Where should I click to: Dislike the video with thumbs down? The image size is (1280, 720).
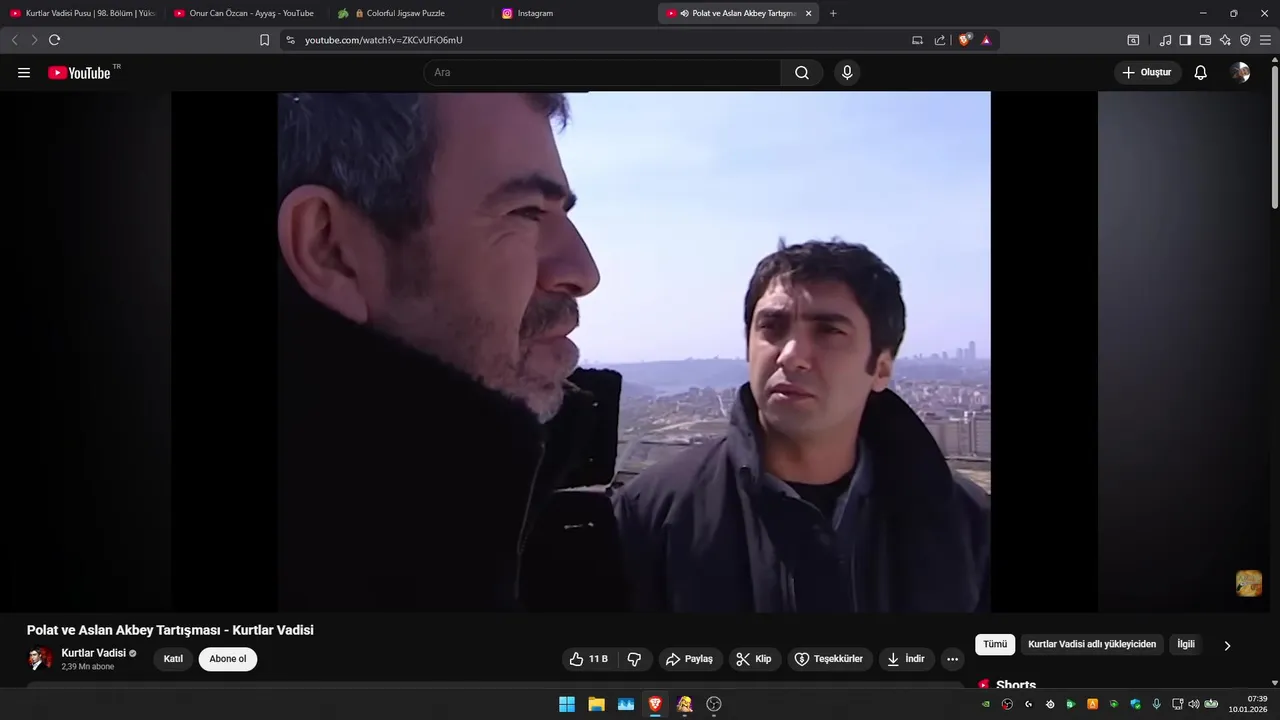click(634, 659)
